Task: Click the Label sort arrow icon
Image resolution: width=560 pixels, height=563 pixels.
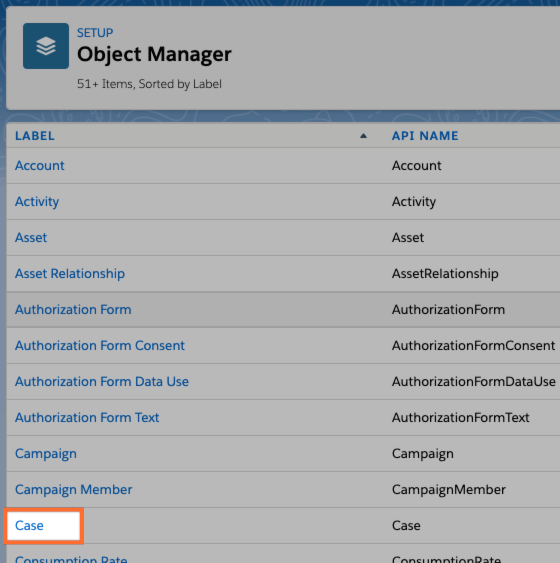Action: pyautogui.click(x=363, y=136)
